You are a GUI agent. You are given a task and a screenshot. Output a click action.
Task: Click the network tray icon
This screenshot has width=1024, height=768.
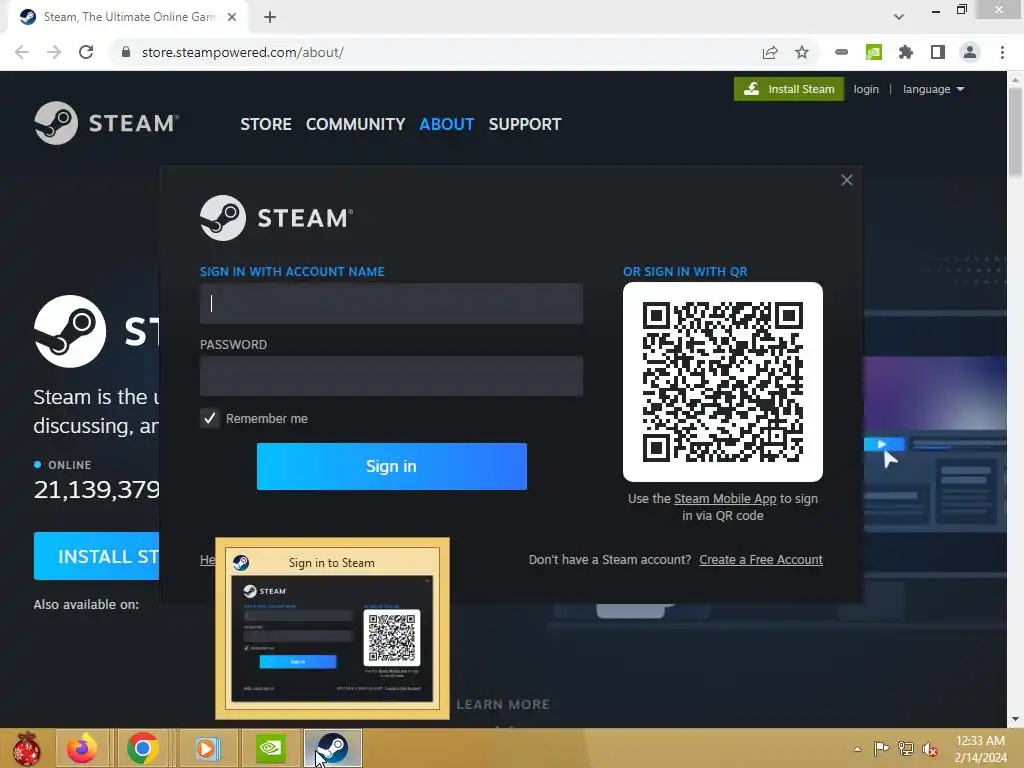pyautogui.click(x=906, y=749)
